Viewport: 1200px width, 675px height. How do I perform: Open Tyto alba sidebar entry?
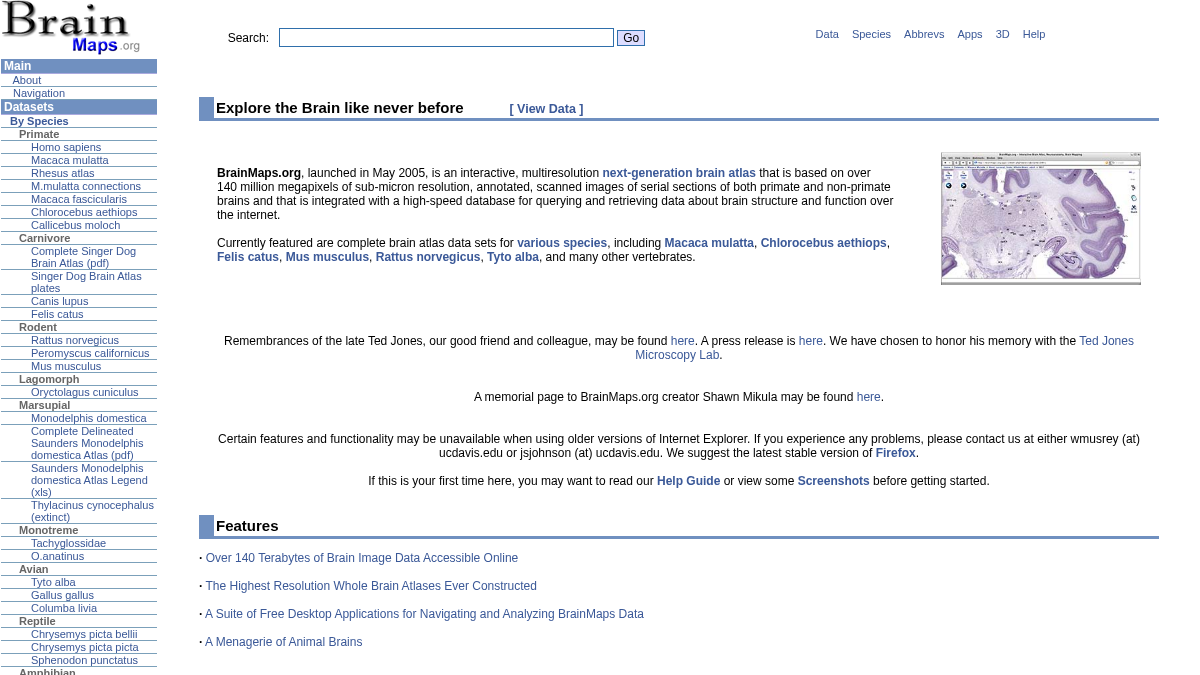coord(53,582)
